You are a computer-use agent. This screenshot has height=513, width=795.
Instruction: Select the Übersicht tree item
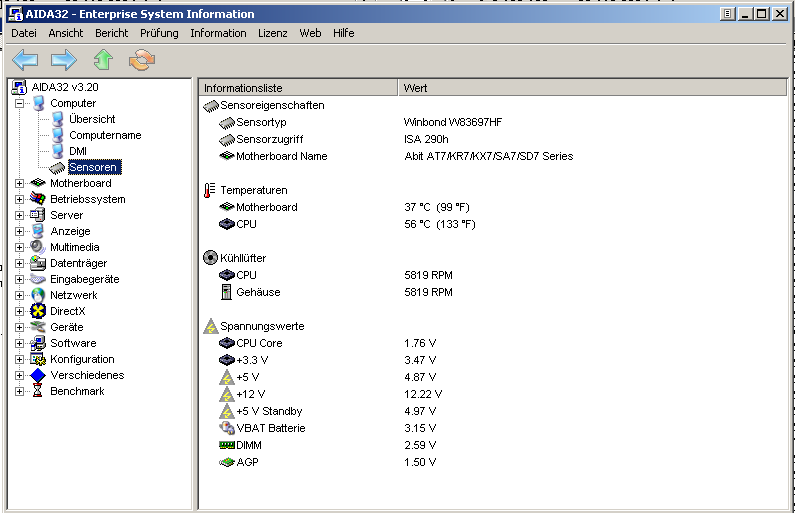(92, 119)
